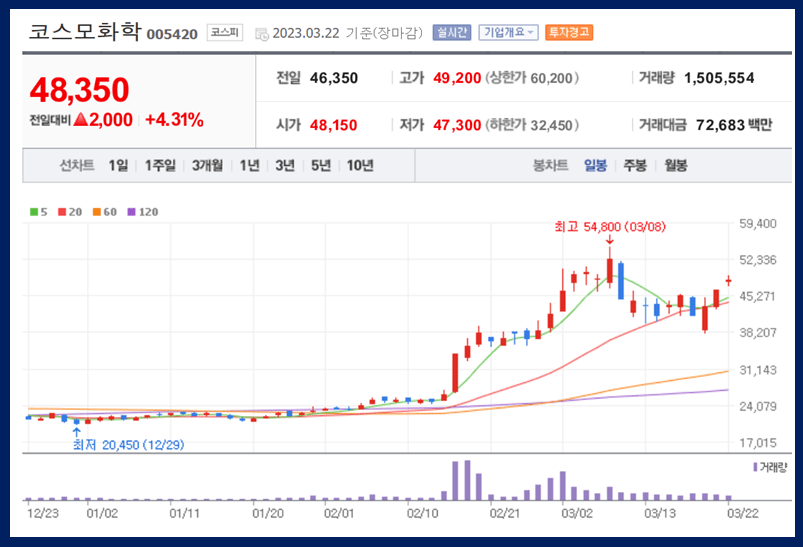Switch to 주봉 weekly candle chart
Screen dimensions: 803x547
635,165
